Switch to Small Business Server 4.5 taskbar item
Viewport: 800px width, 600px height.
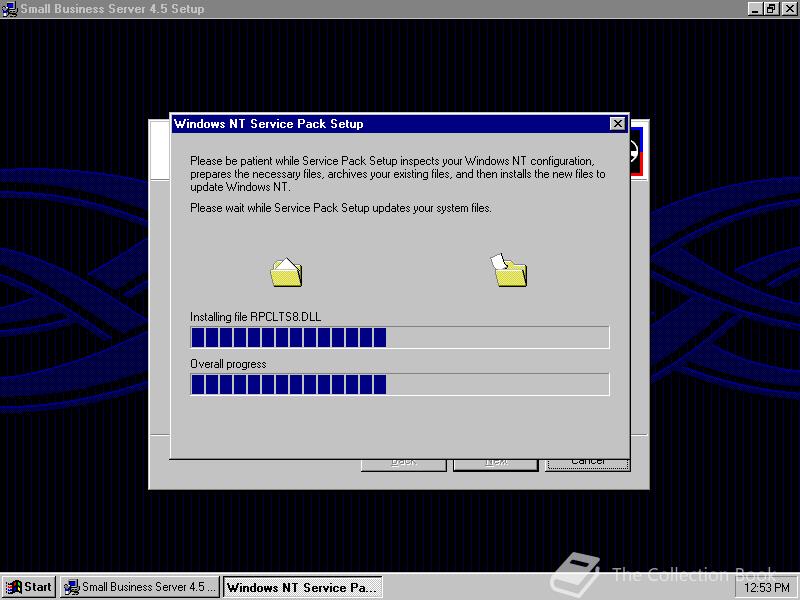pyautogui.click(x=140, y=587)
